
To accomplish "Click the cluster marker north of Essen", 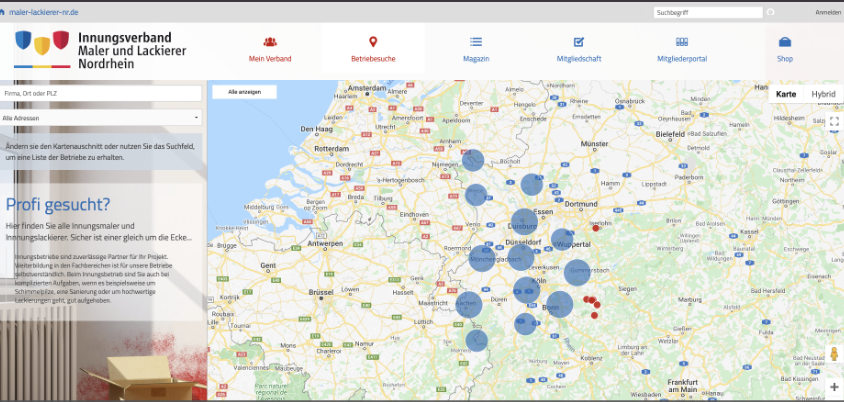I will pos(531,185).
